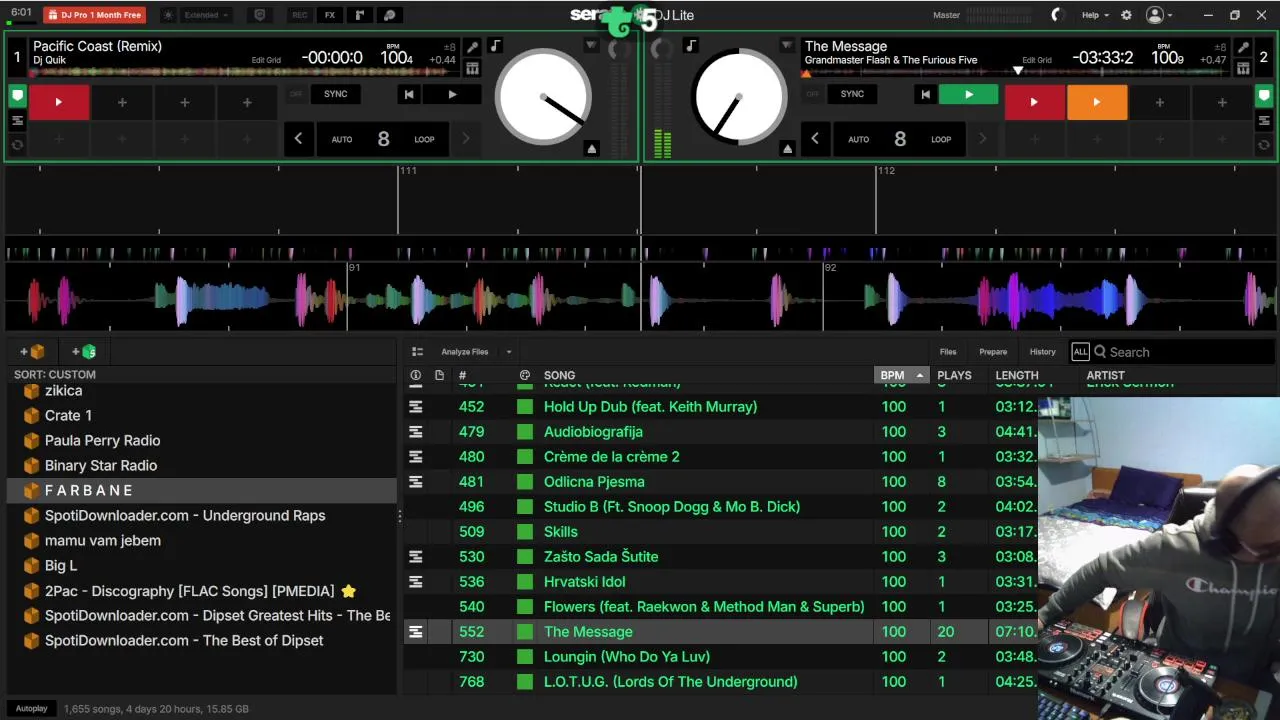
Task: Open the dropdown beside Analyze Files
Action: (508, 352)
